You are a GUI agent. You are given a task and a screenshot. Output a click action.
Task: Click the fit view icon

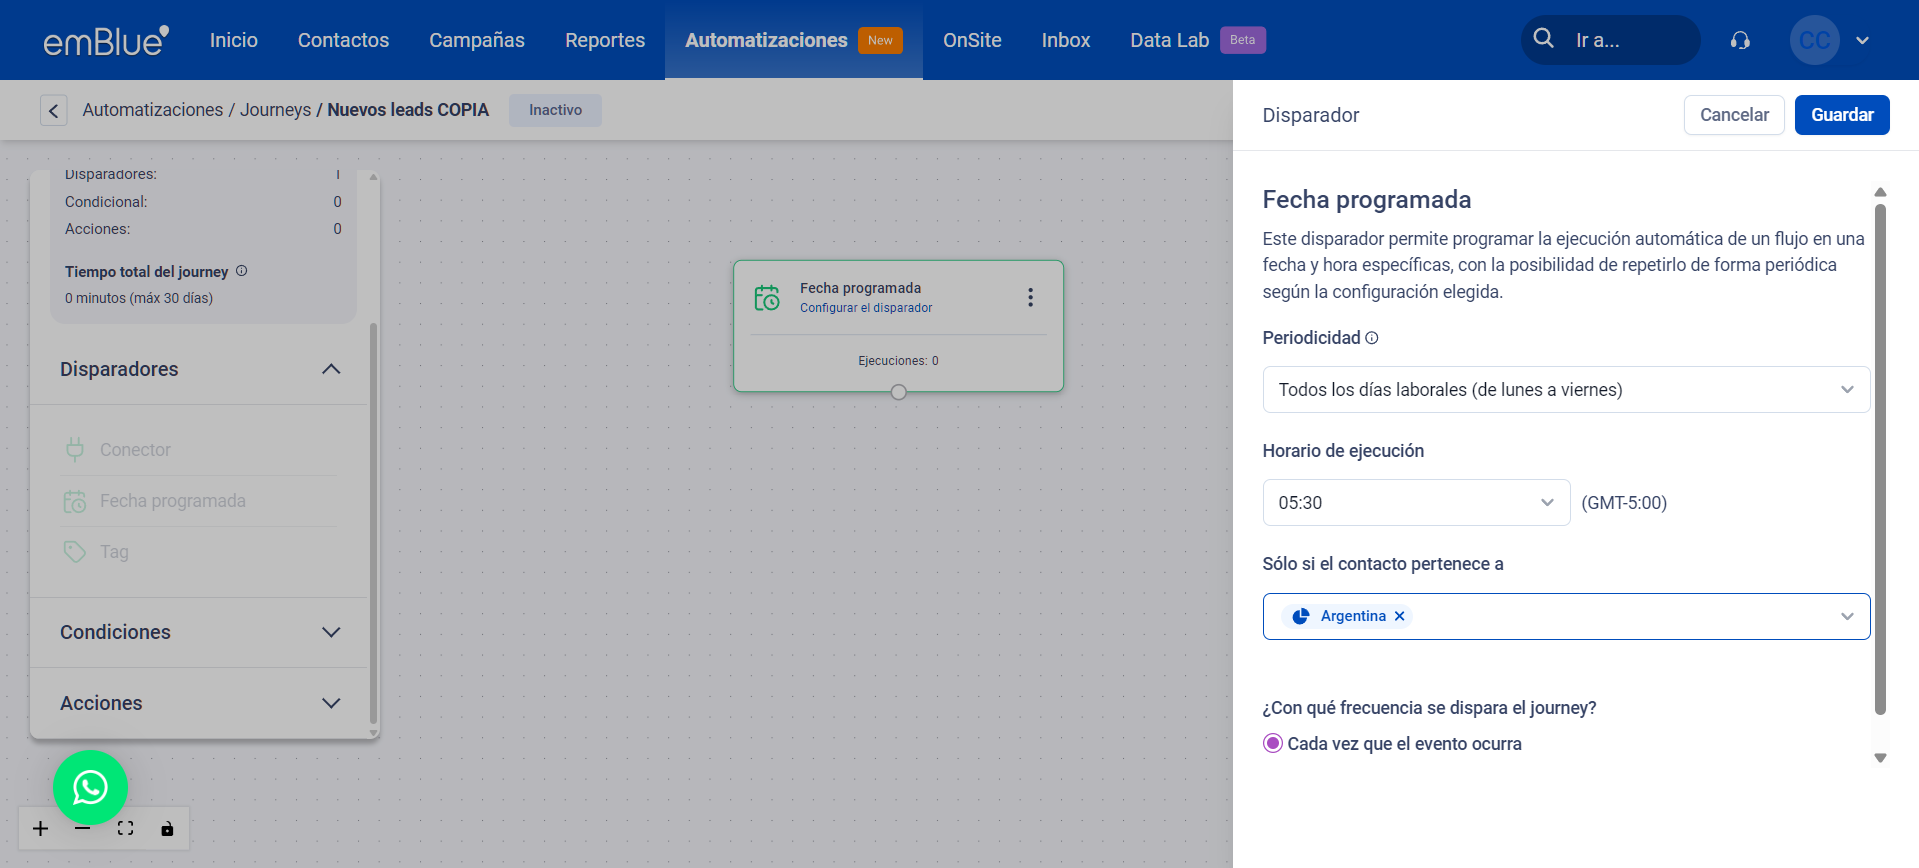(x=125, y=829)
